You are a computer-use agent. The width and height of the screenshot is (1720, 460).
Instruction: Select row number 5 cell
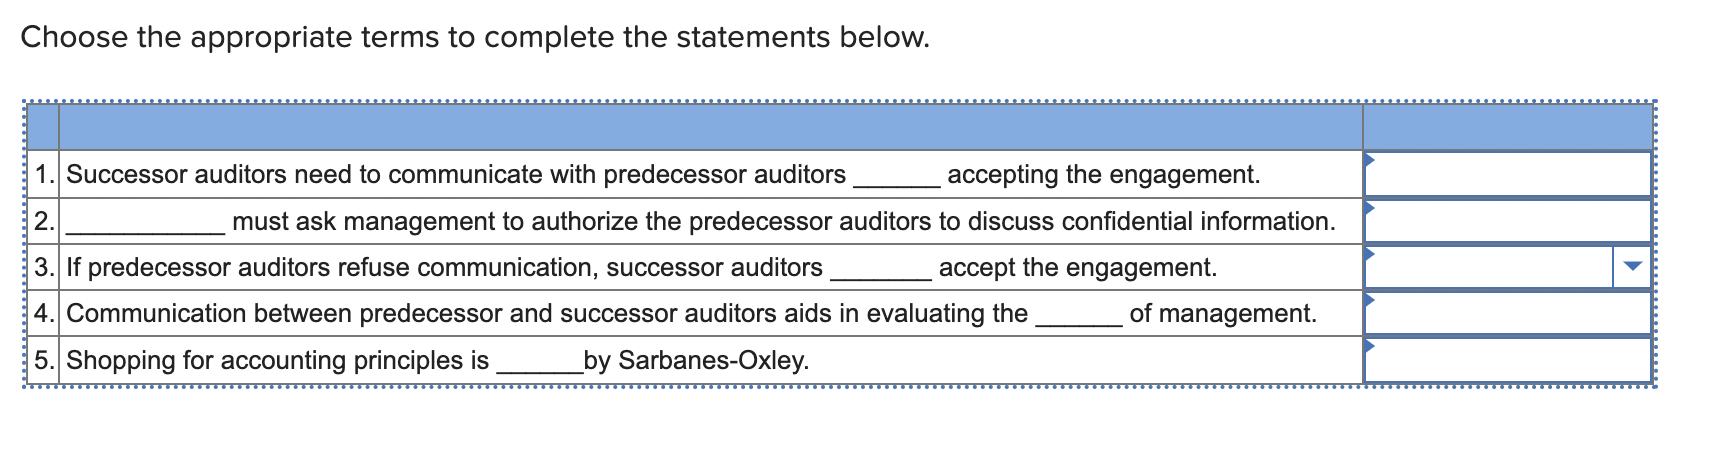coord(44,360)
